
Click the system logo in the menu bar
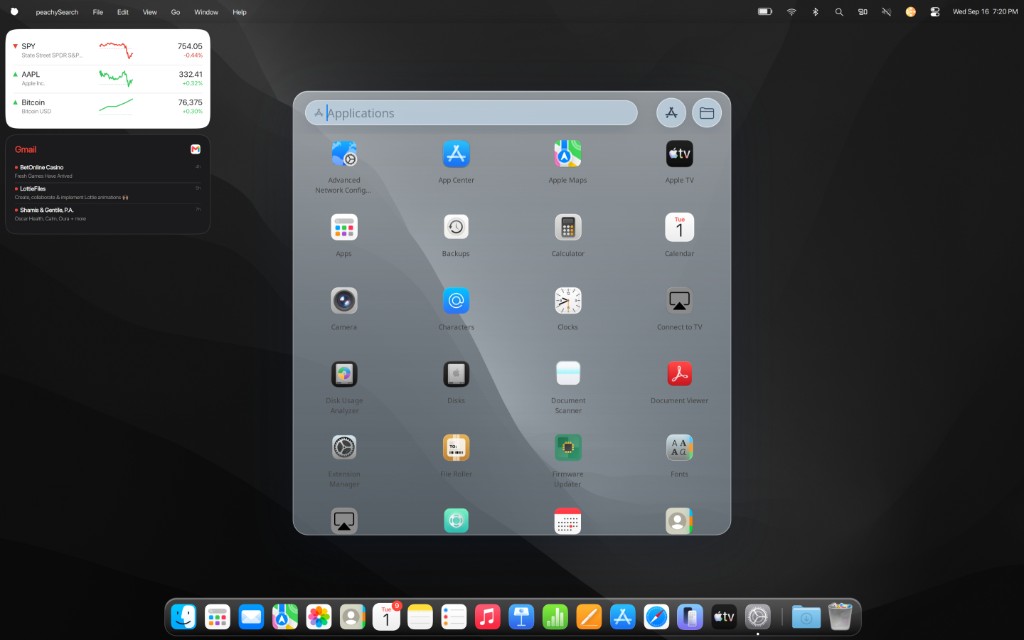[x=14, y=12]
